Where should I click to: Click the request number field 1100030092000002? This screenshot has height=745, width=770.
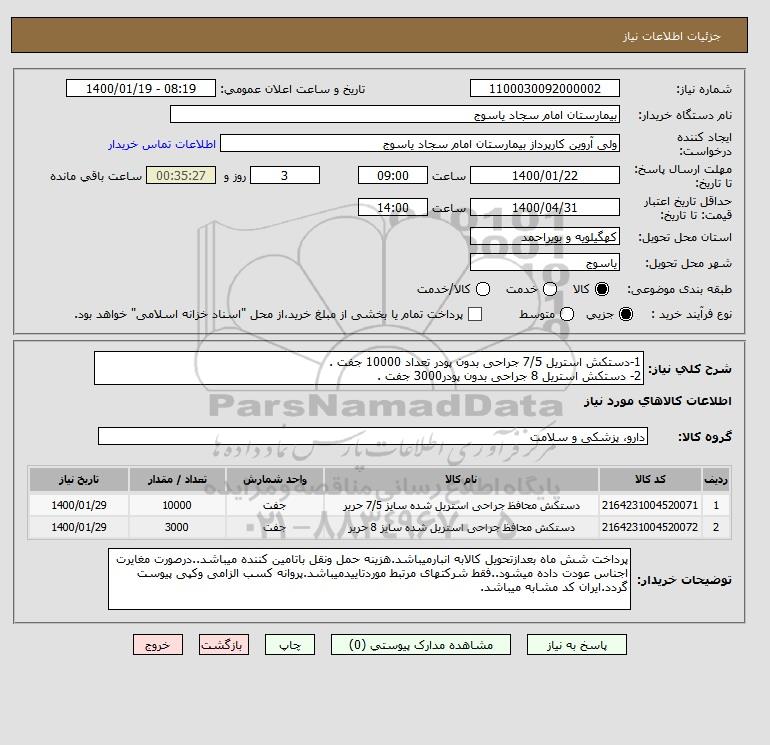pyautogui.click(x=545, y=88)
